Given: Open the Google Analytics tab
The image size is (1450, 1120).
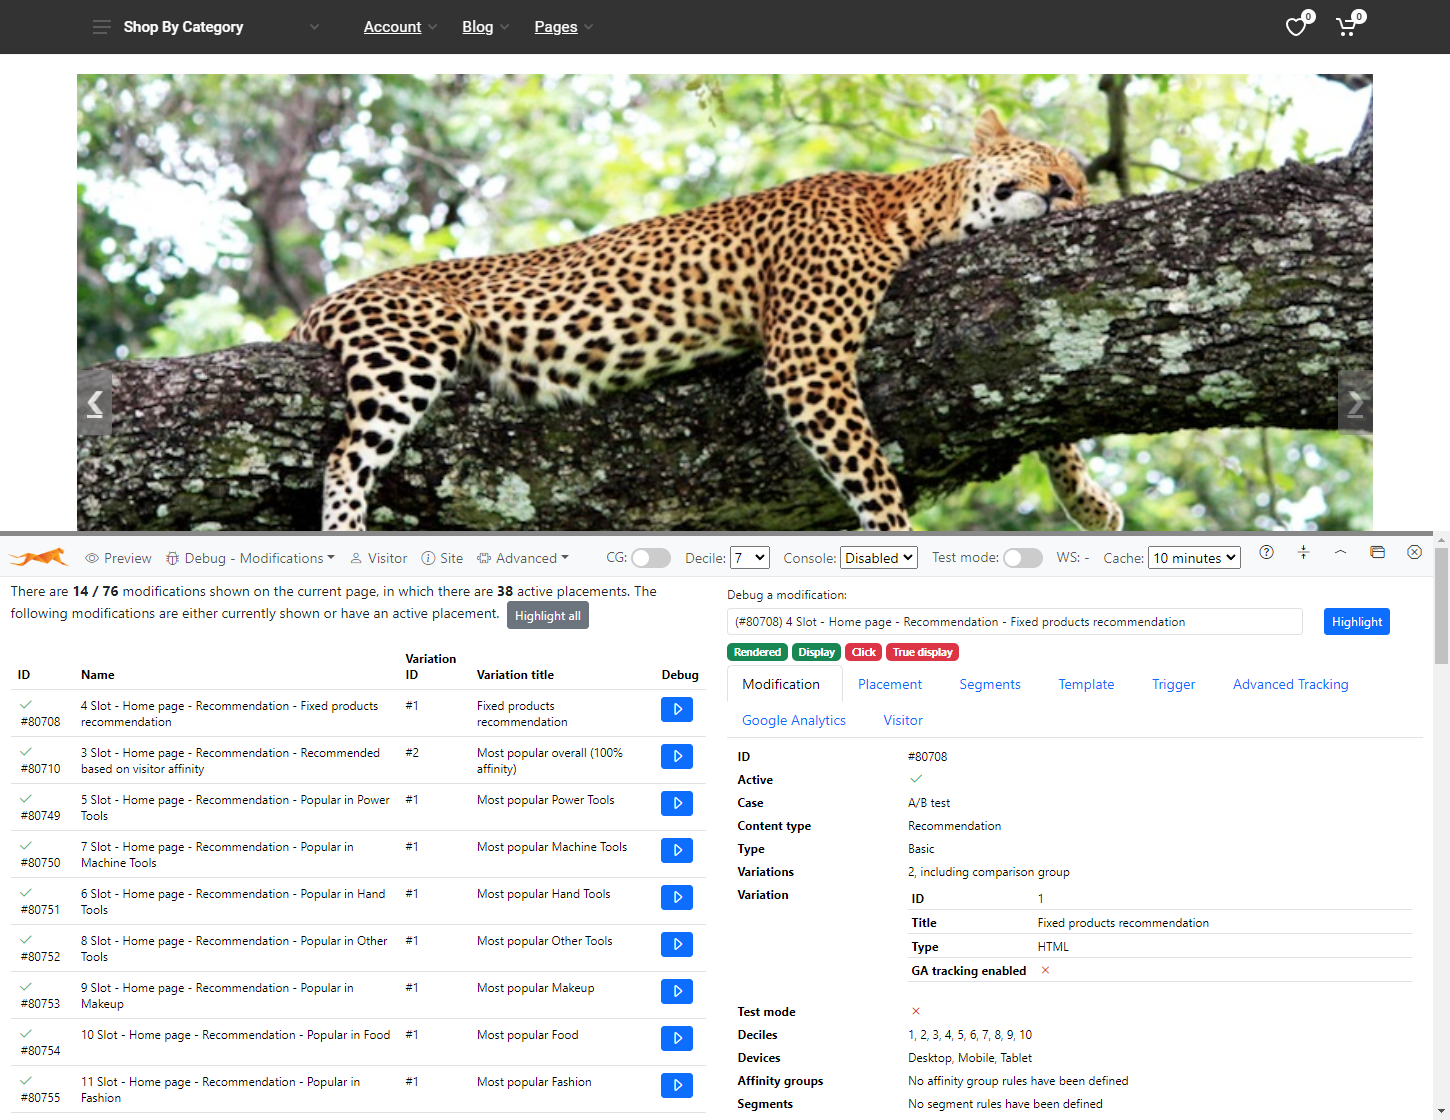Looking at the screenshot, I should coord(794,720).
